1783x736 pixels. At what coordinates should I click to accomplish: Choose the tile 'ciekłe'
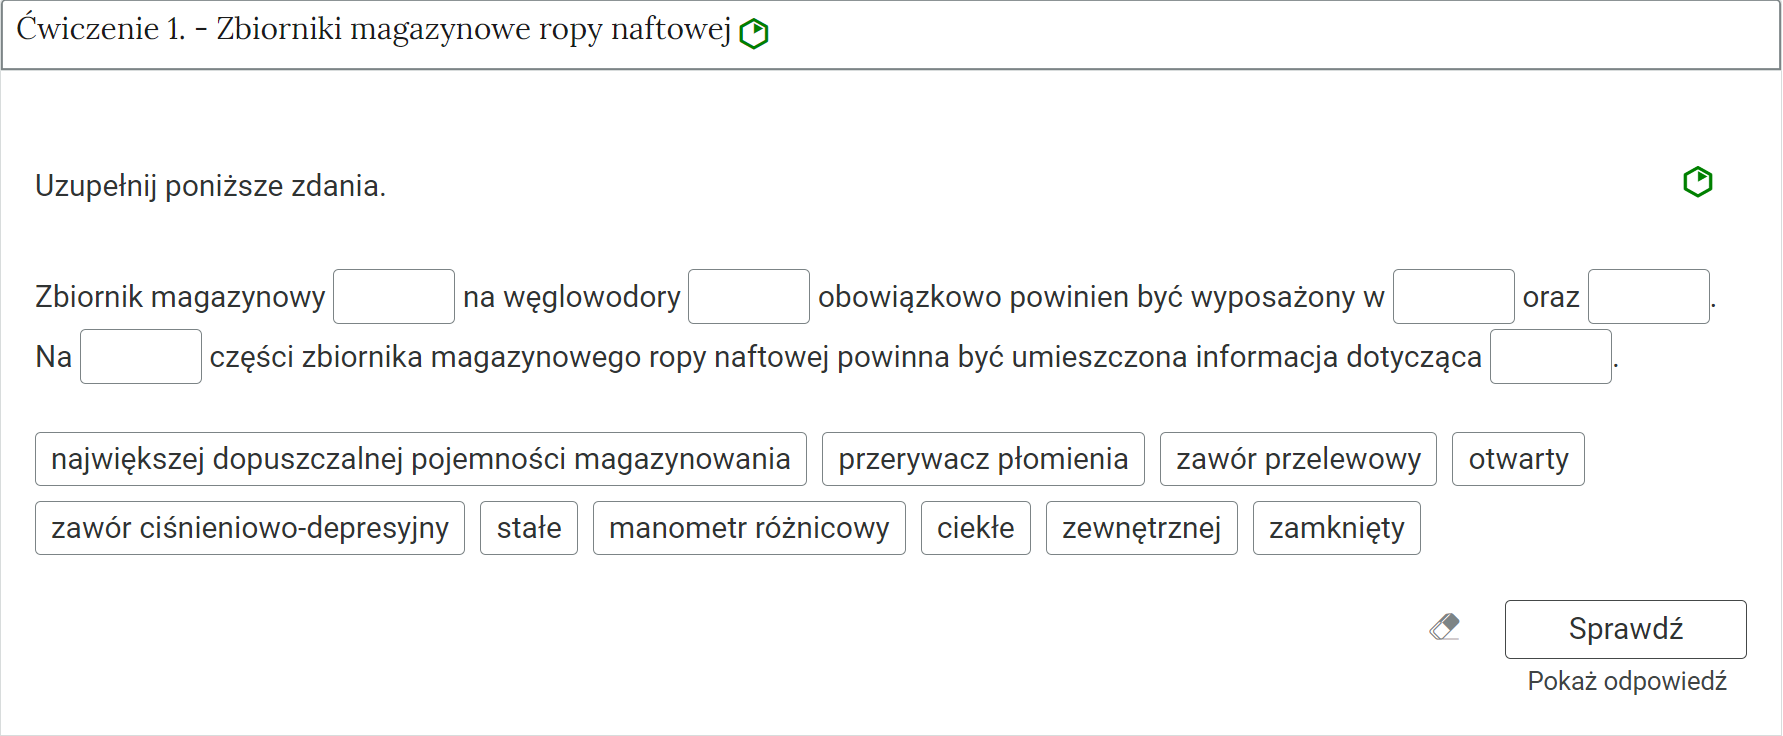coord(975,527)
